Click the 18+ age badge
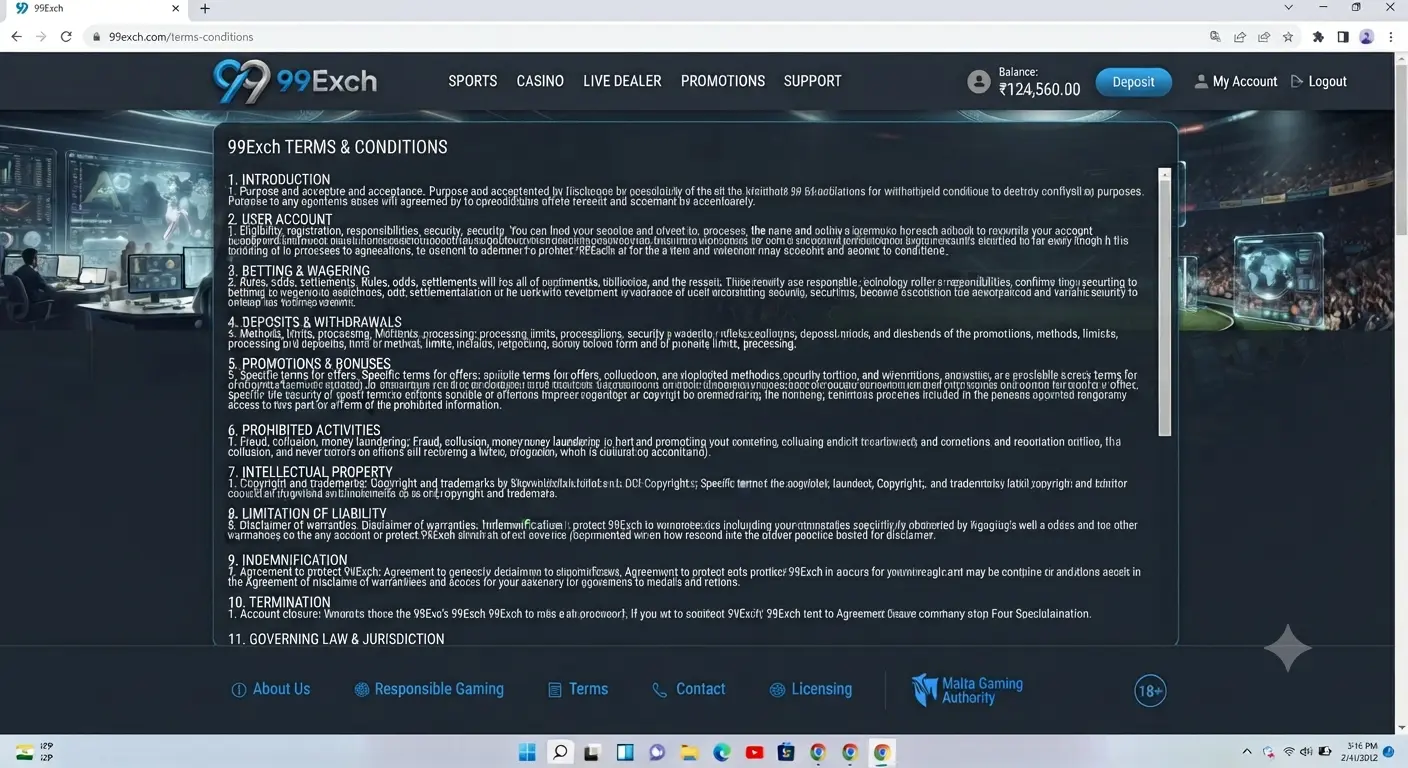 [1150, 690]
